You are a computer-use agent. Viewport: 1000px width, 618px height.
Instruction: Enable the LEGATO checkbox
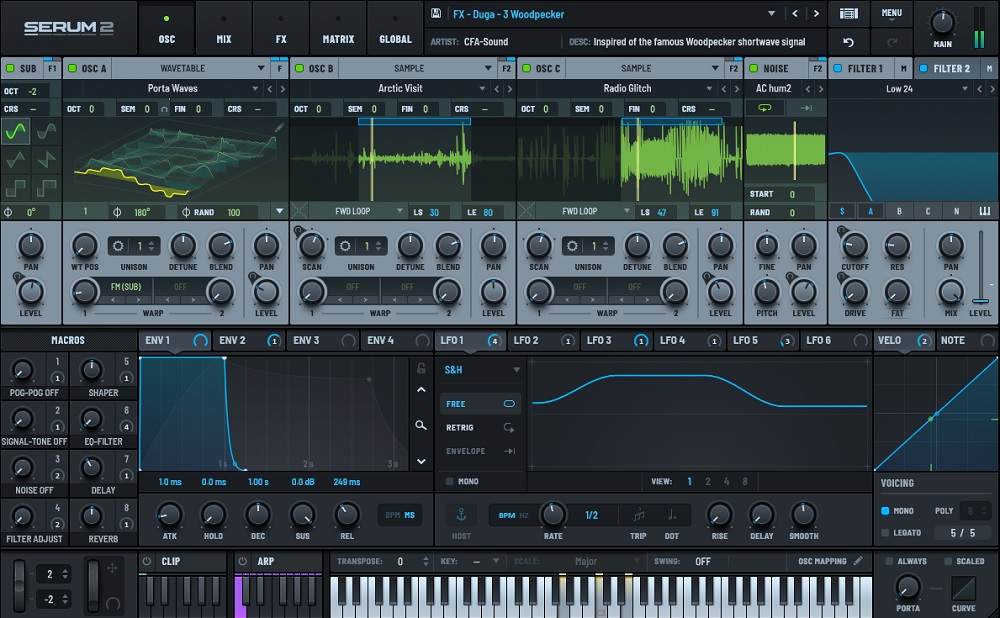point(885,533)
